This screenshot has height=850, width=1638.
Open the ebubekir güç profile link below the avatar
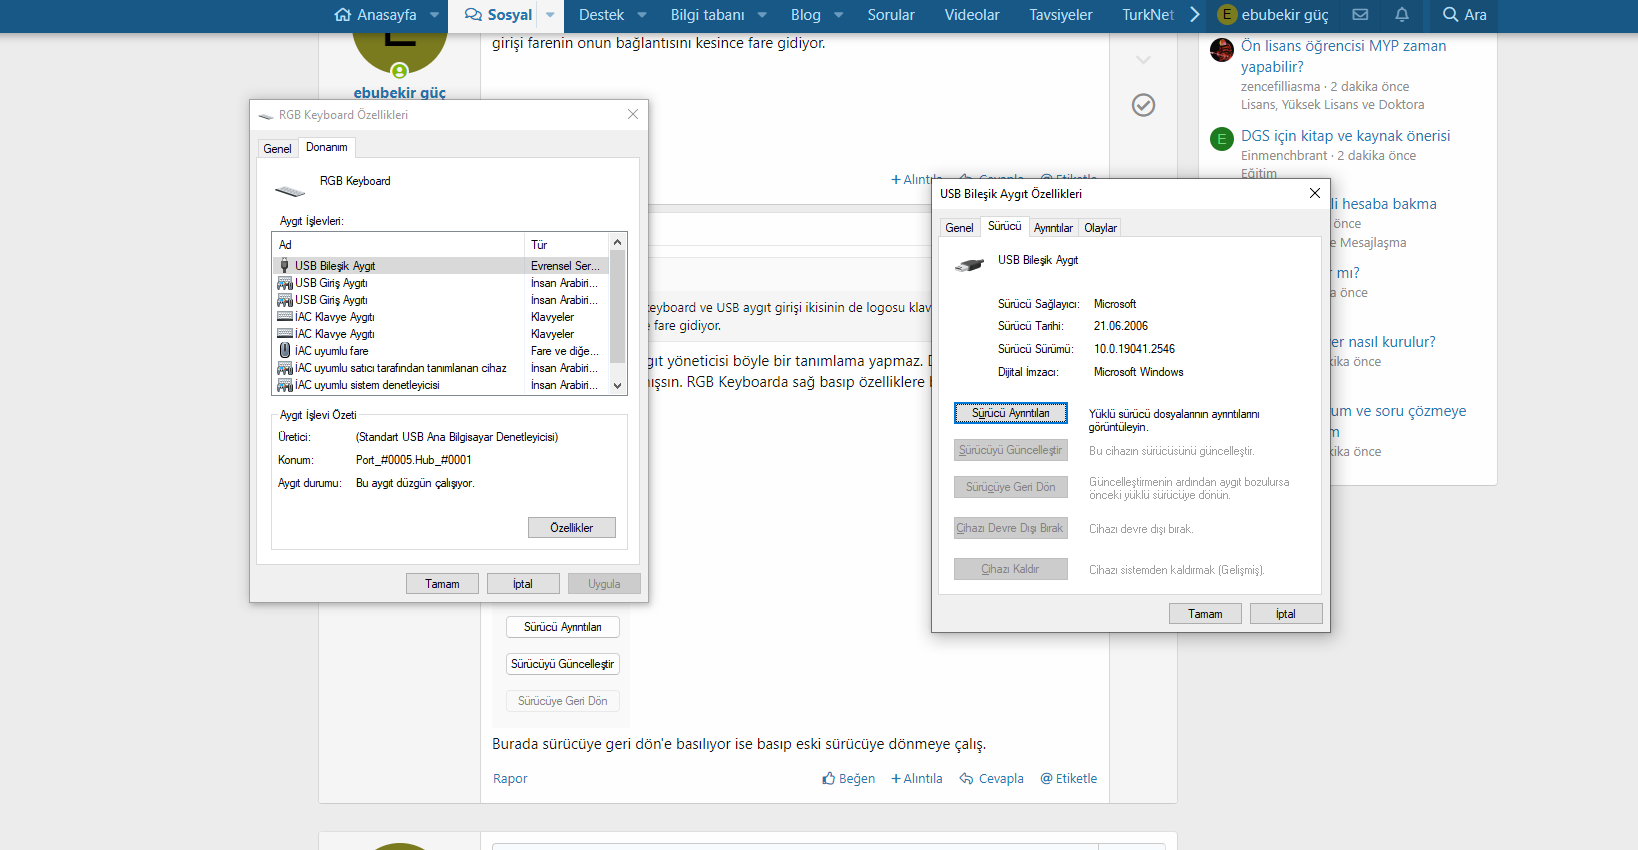(399, 93)
